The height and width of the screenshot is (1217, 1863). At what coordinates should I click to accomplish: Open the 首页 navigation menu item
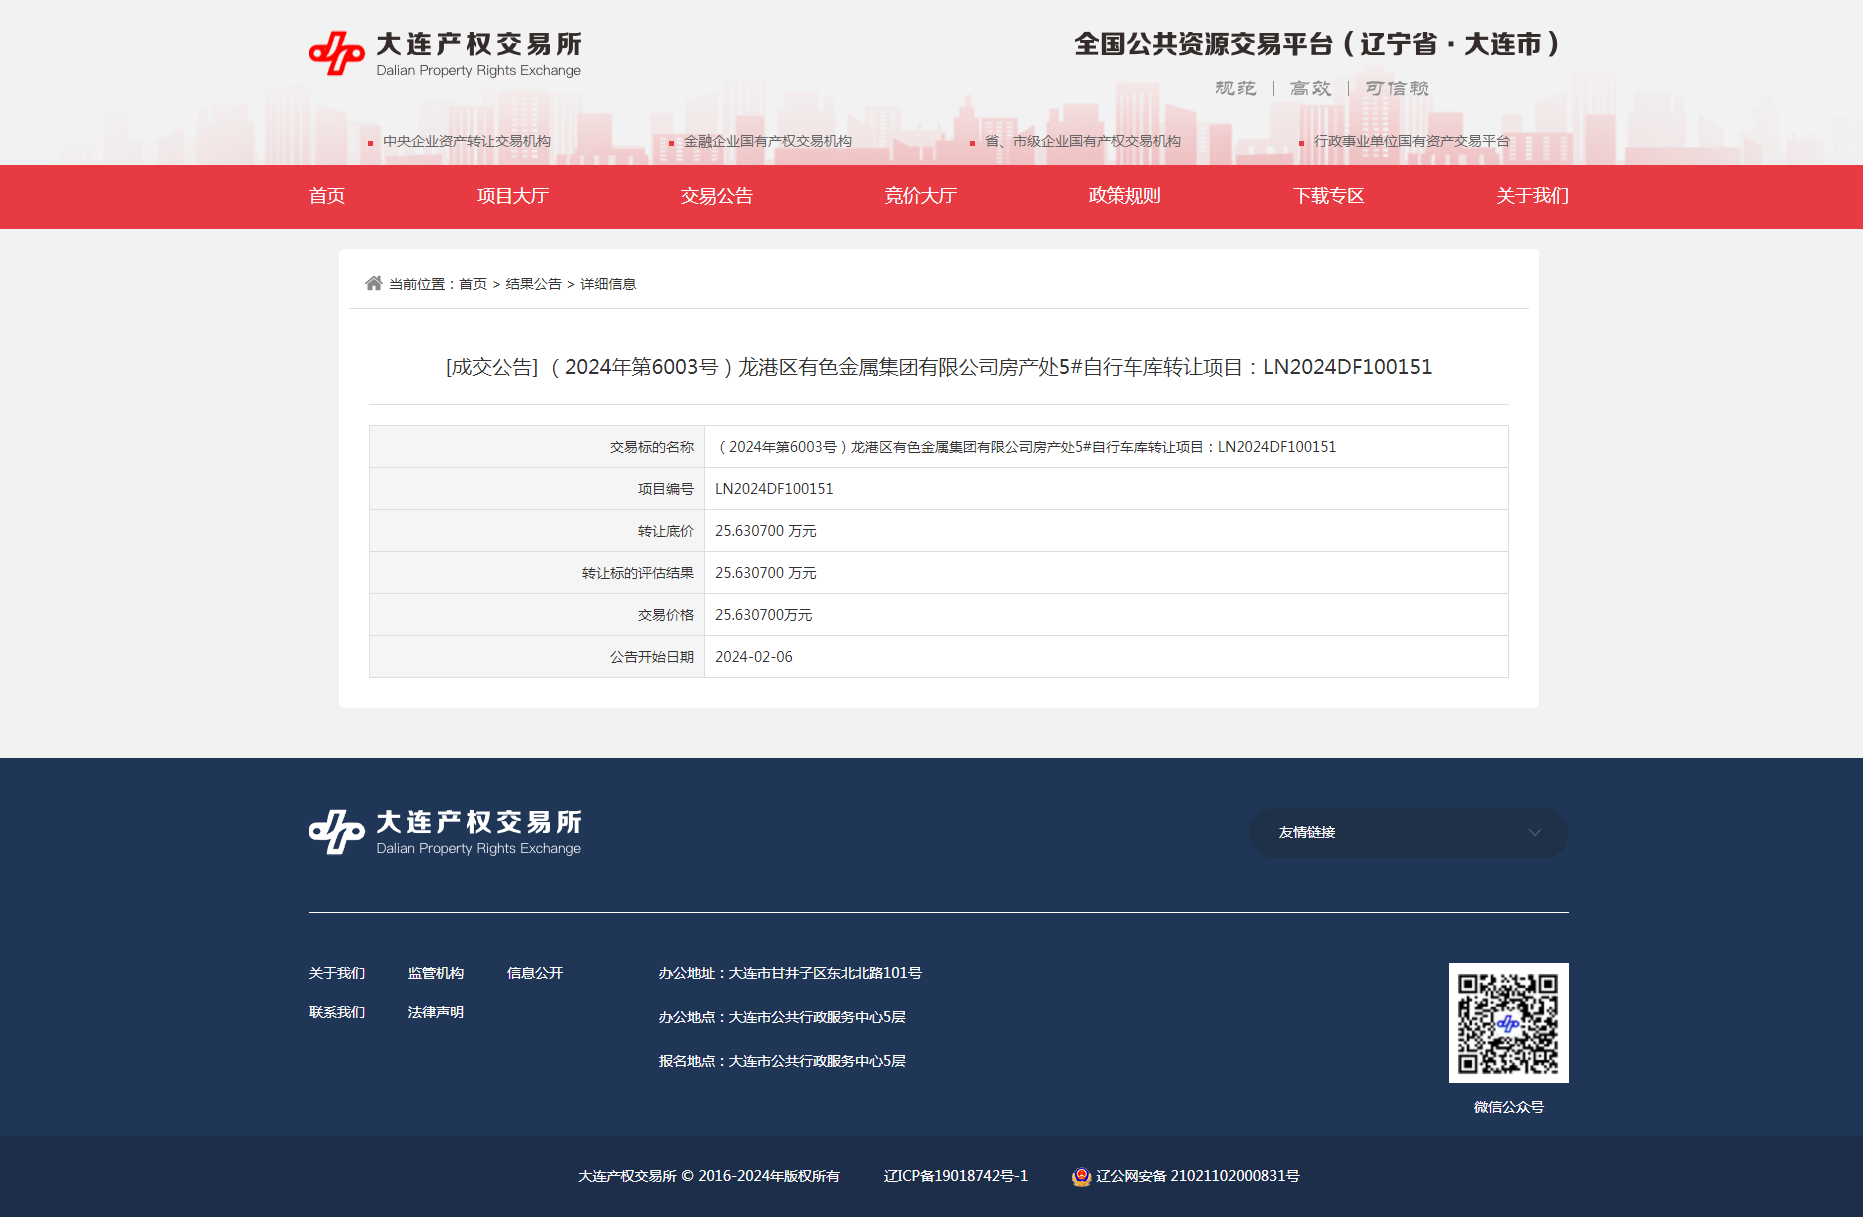327,196
